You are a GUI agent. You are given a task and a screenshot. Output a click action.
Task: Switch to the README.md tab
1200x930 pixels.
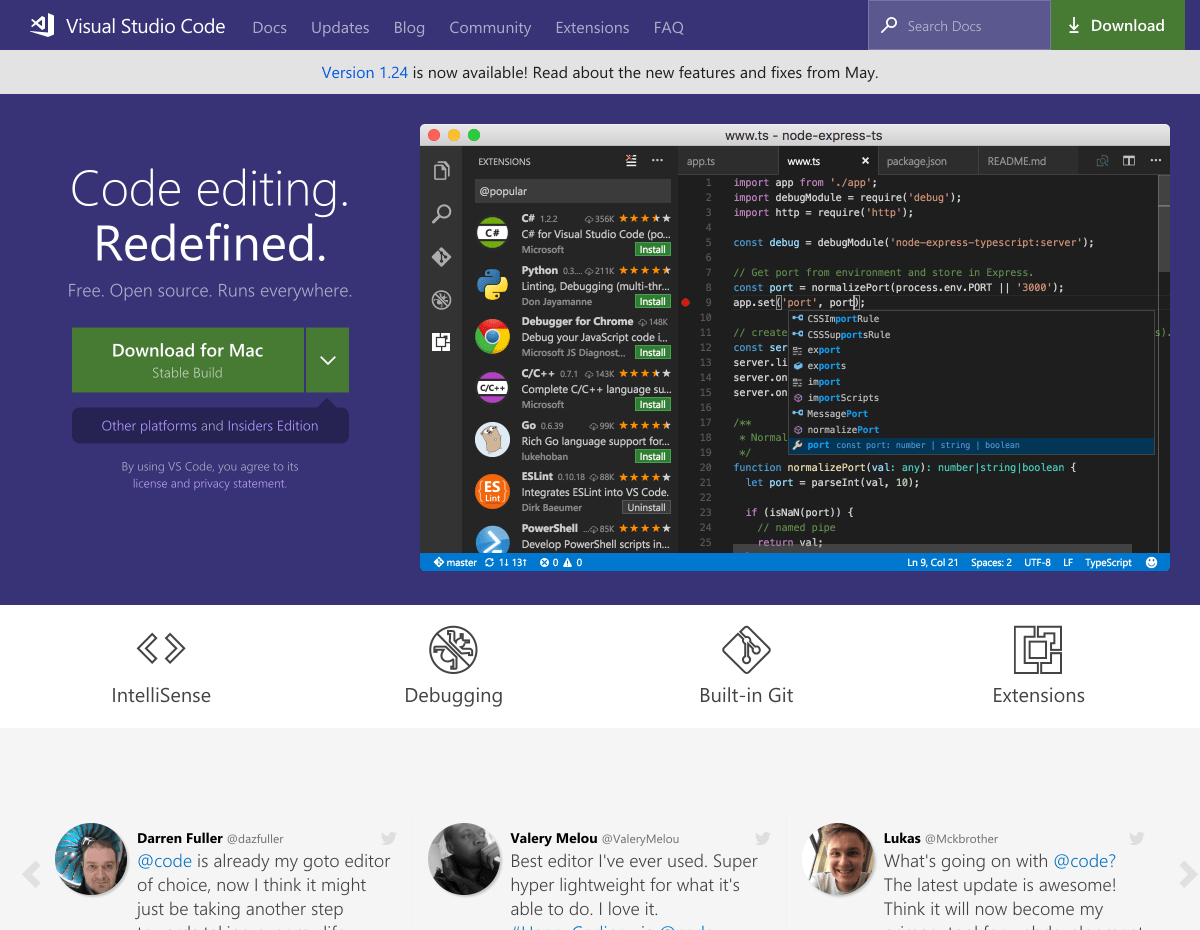click(1028, 161)
